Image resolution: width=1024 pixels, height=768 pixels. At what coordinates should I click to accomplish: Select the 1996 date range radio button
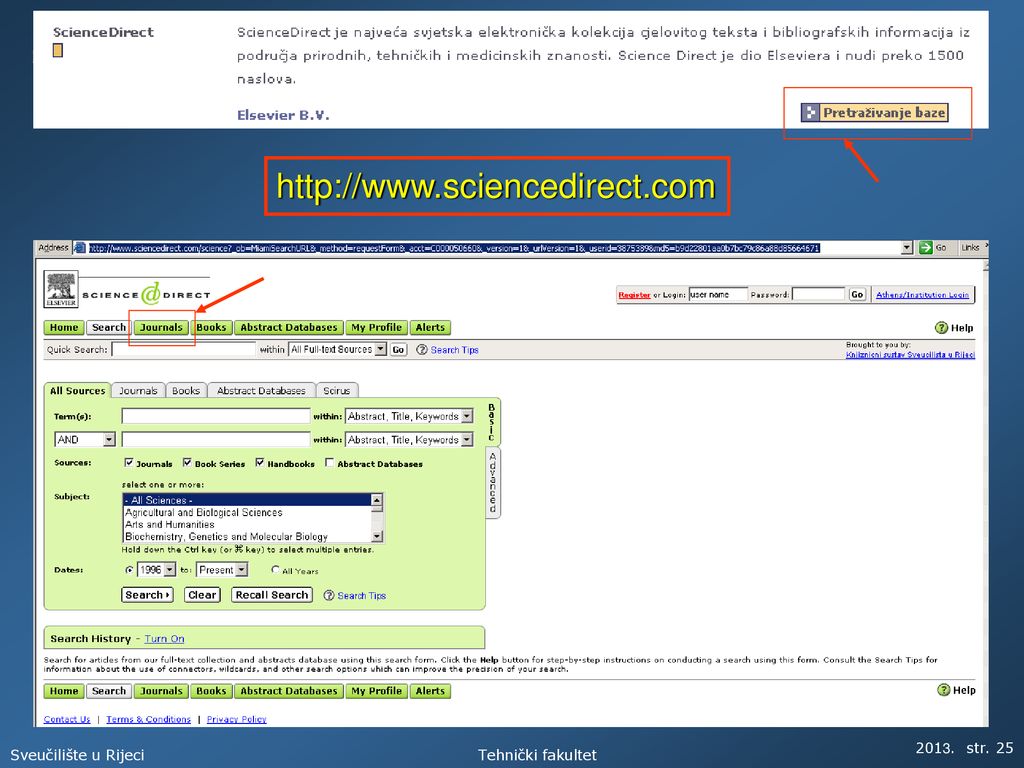[129, 569]
